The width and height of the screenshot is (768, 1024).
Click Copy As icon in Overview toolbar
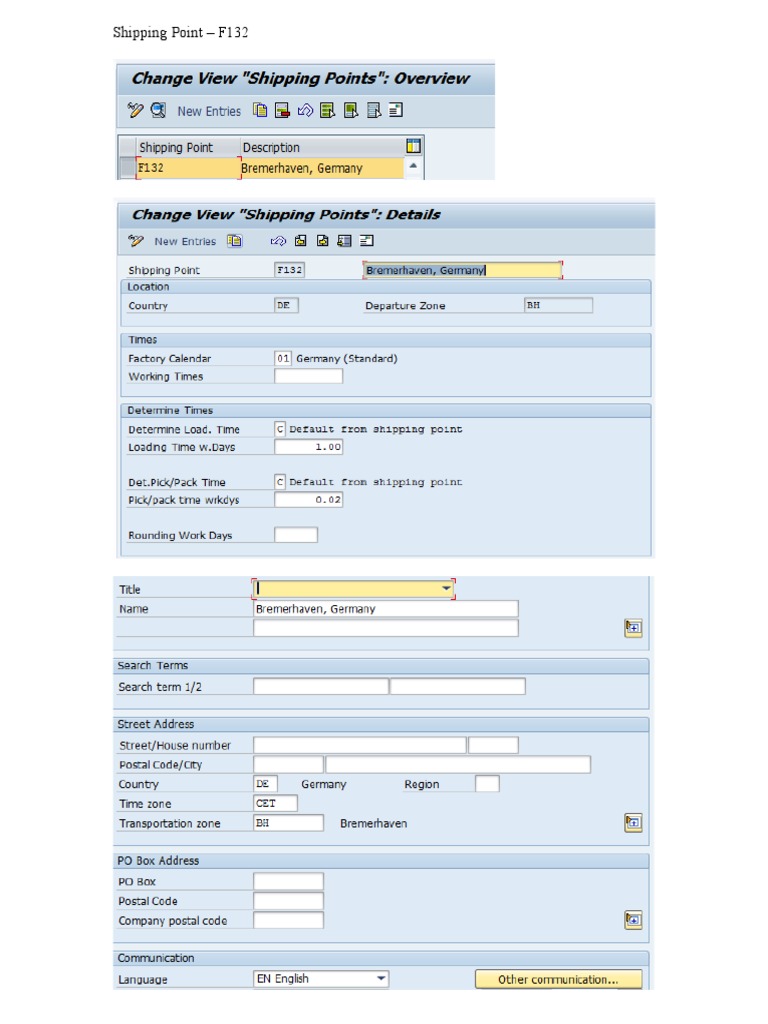click(260, 110)
